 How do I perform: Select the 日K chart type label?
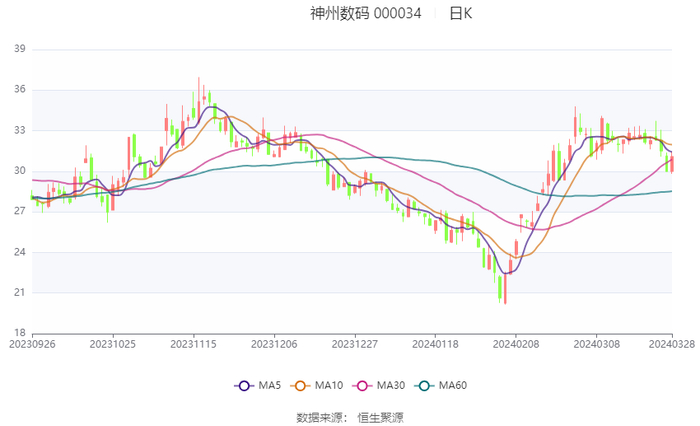pyautogui.click(x=460, y=13)
